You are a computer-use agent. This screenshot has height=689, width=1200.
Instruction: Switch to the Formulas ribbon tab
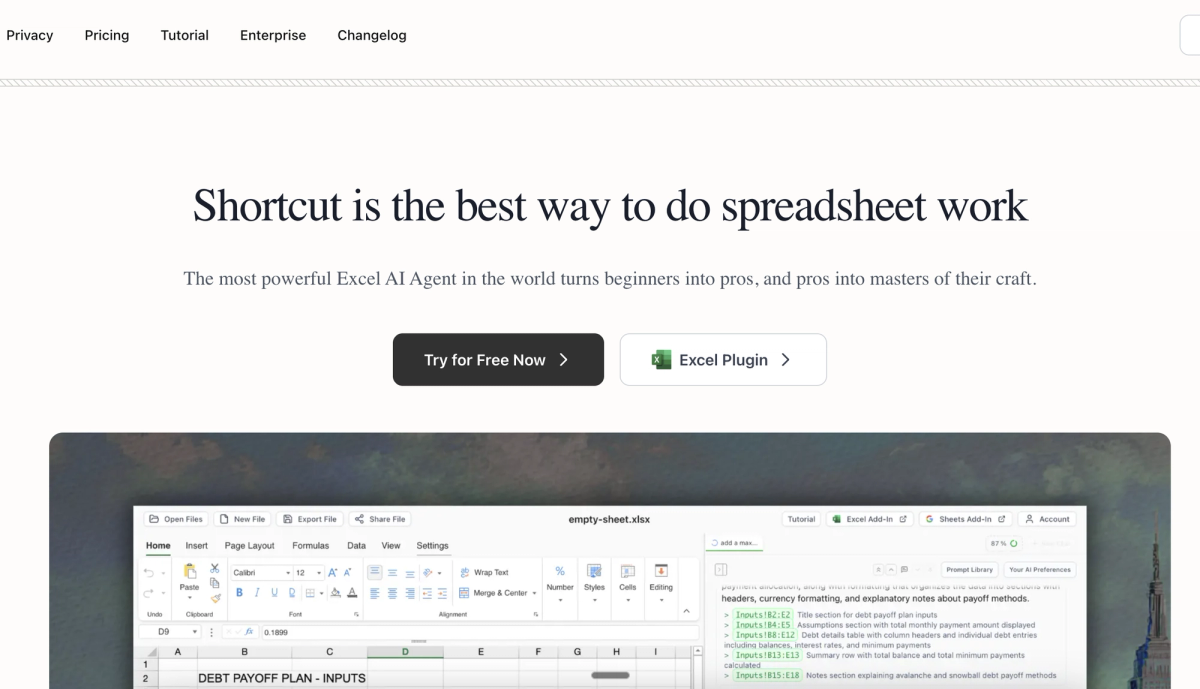tap(310, 545)
